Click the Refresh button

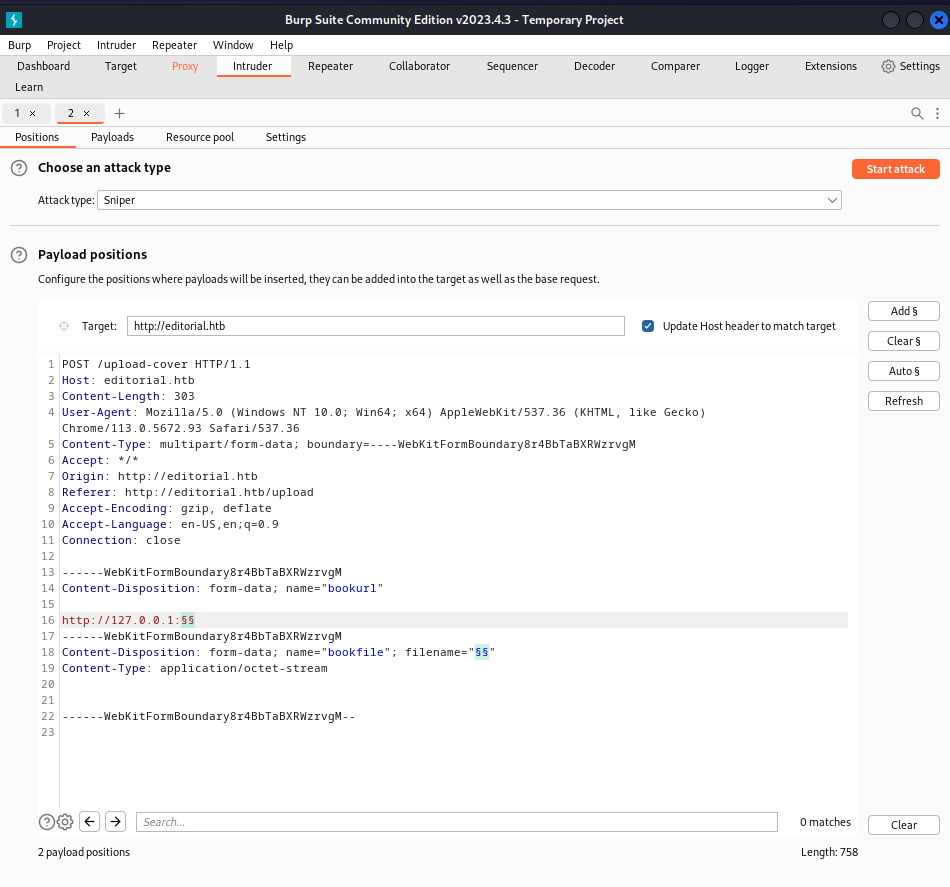tap(904, 401)
